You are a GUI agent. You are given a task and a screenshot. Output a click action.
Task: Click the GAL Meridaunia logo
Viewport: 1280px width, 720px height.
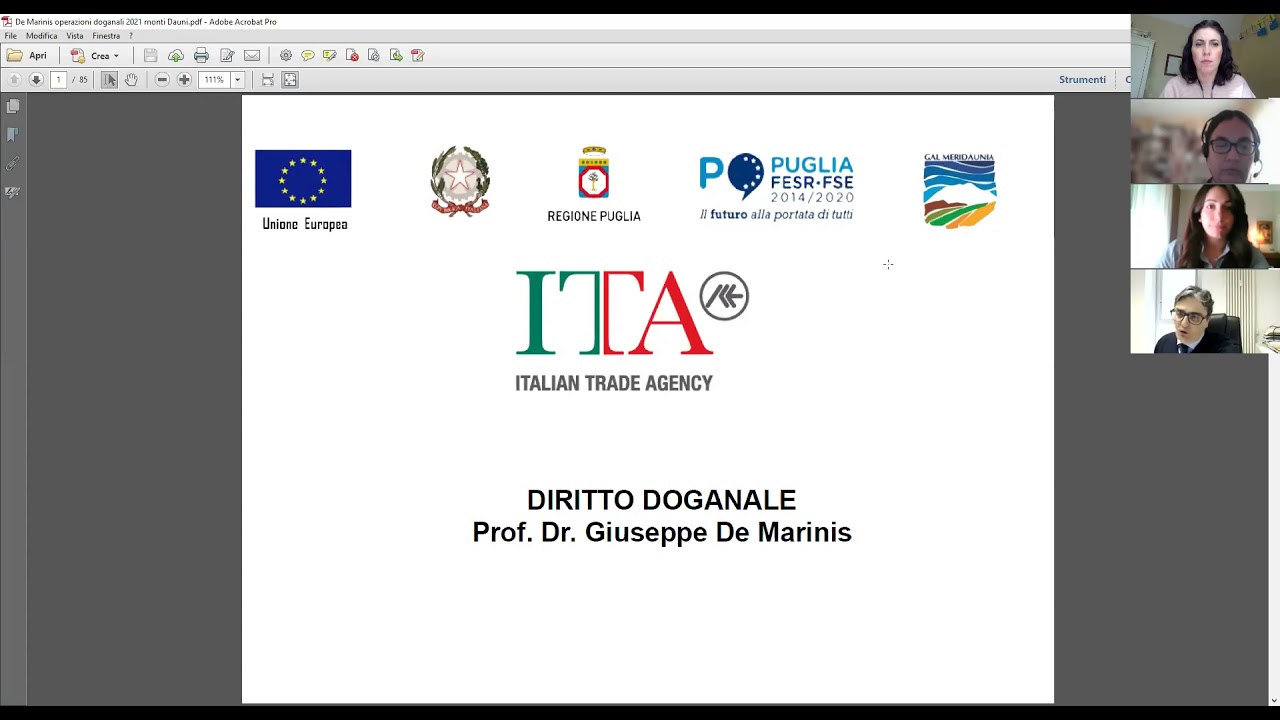959,190
